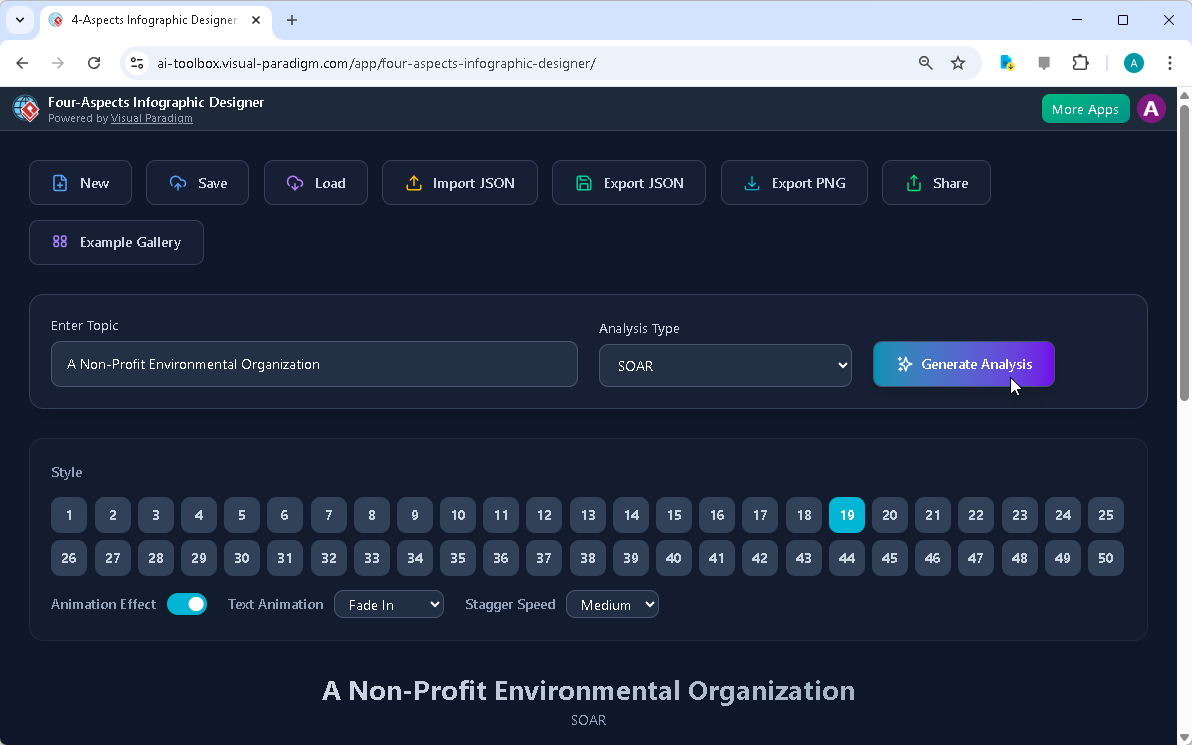Screen dimensions: 1192x745
Task: Click the More Apps menu button
Action: tap(1085, 108)
